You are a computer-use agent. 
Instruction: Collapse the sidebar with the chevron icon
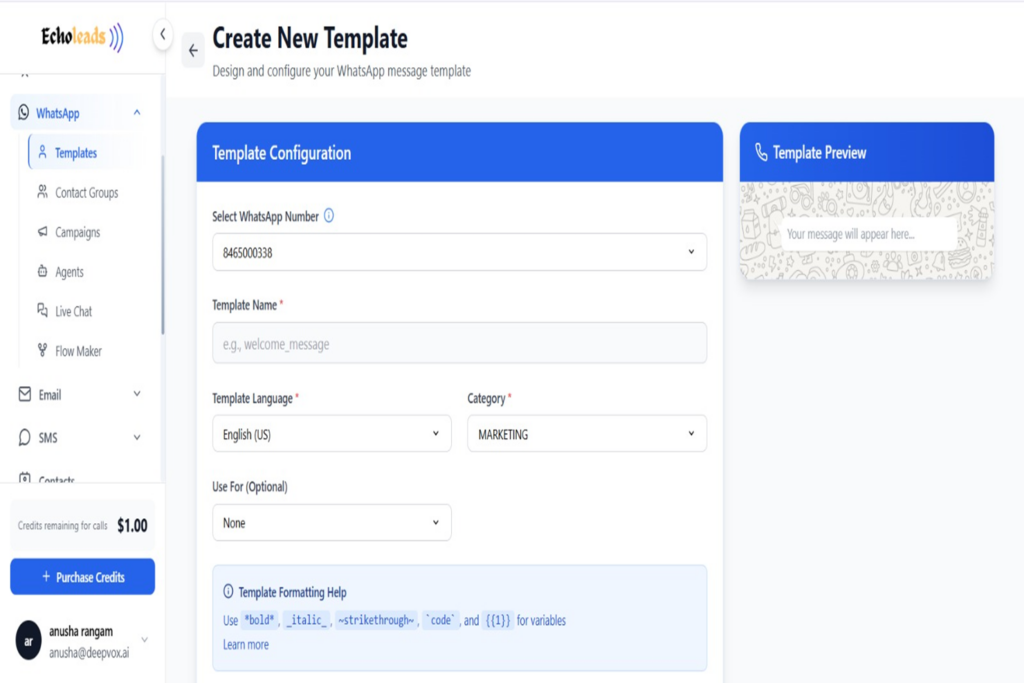coord(163,35)
